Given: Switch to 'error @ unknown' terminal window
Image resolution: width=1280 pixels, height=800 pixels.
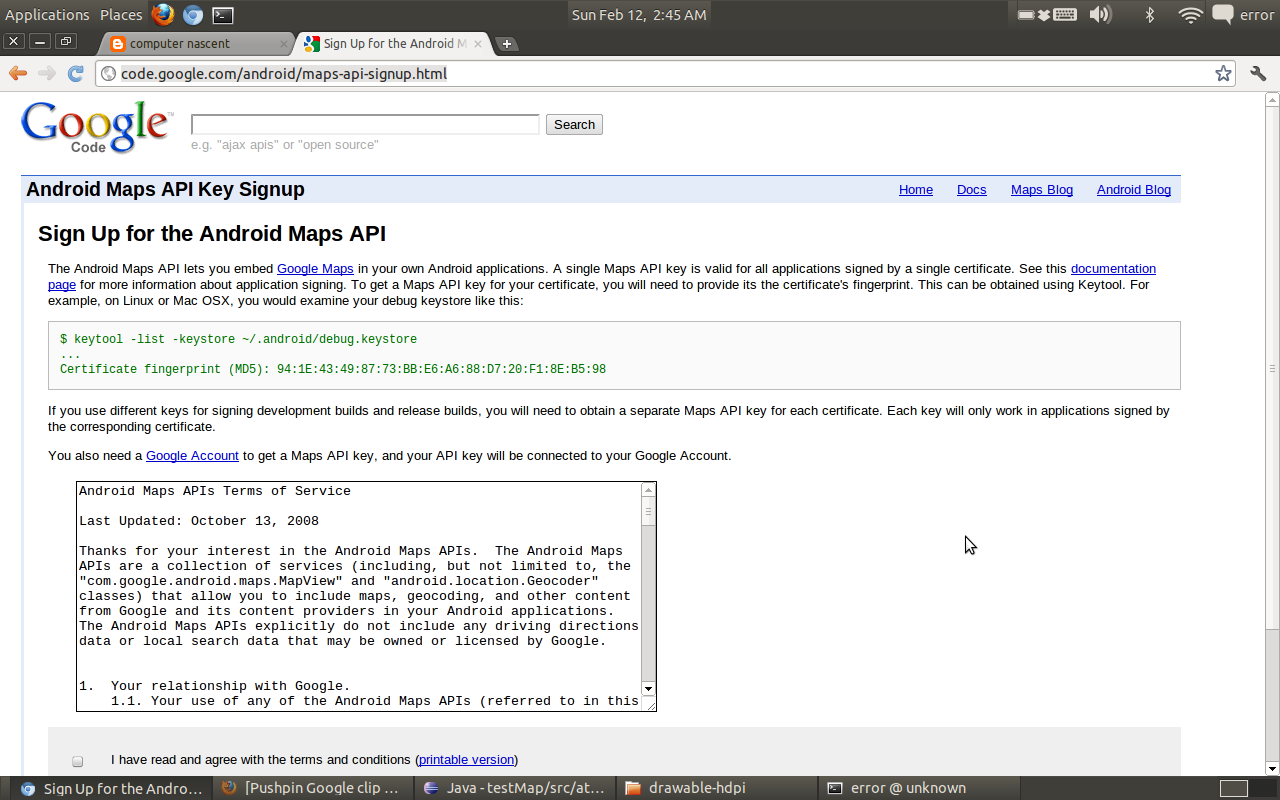Looking at the screenshot, I should click(918, 788).
